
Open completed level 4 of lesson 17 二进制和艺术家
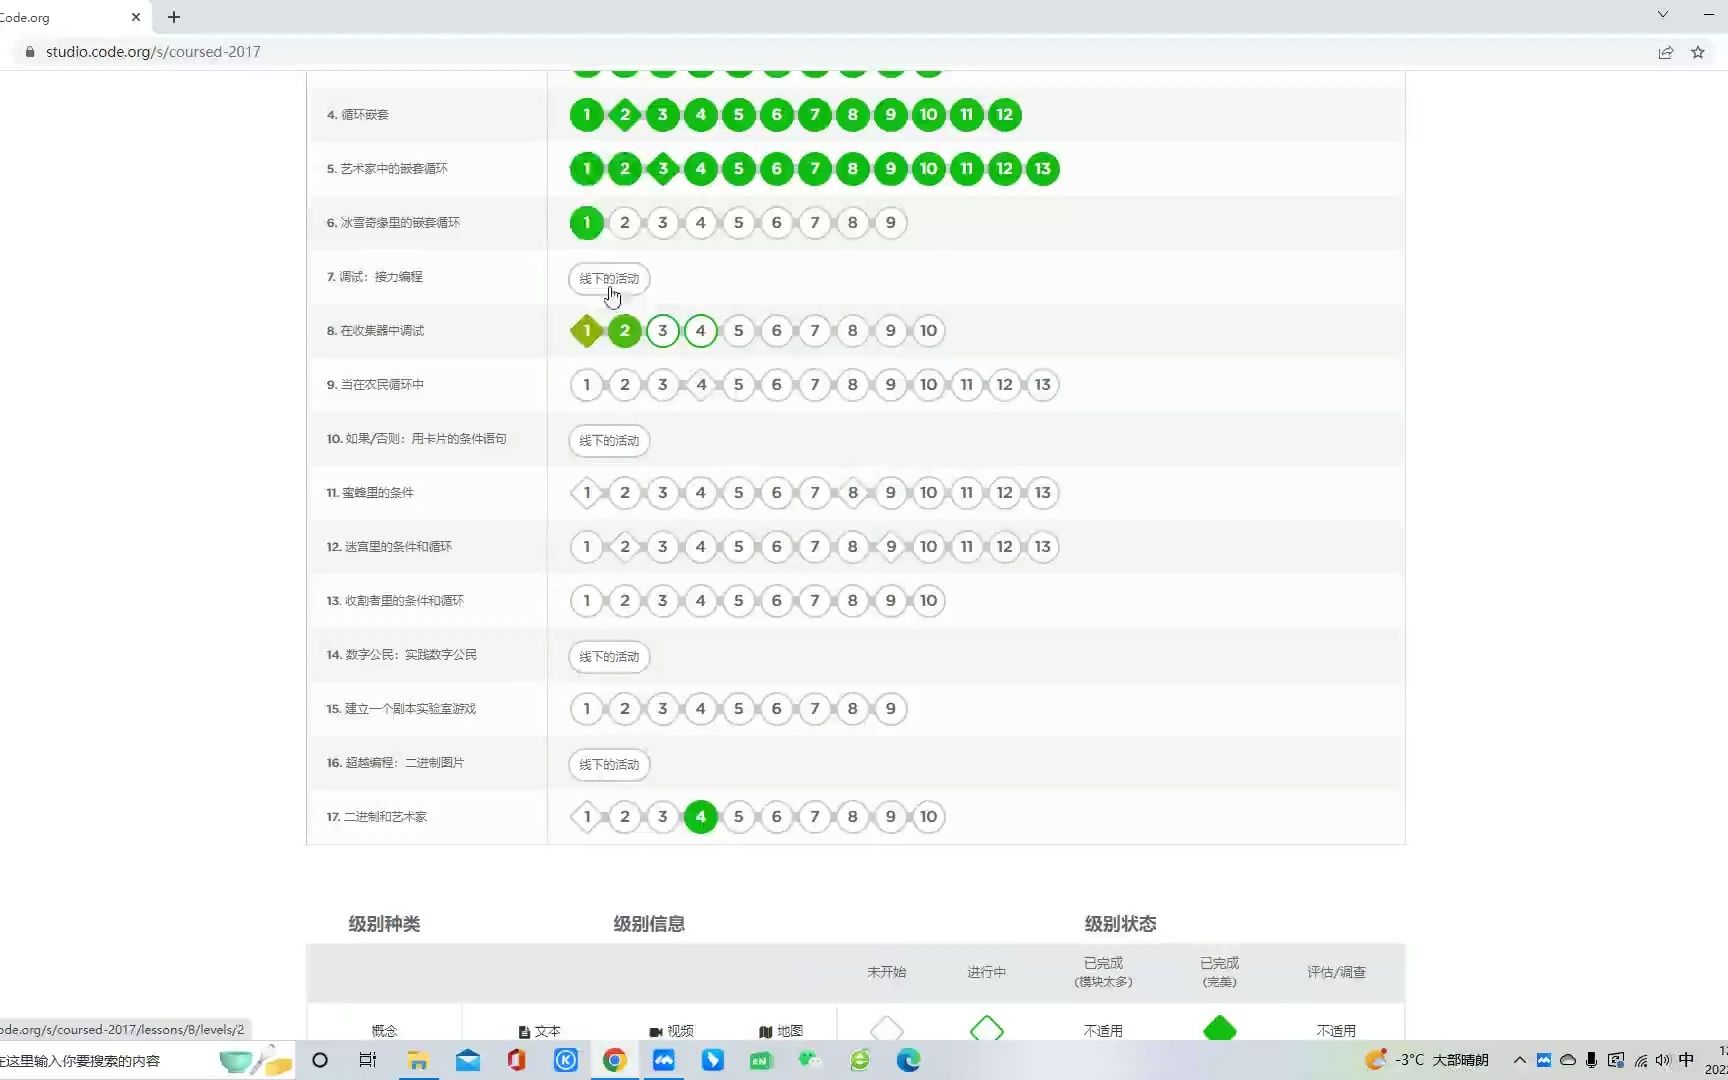pyautogui.click(x=701, y=817)
